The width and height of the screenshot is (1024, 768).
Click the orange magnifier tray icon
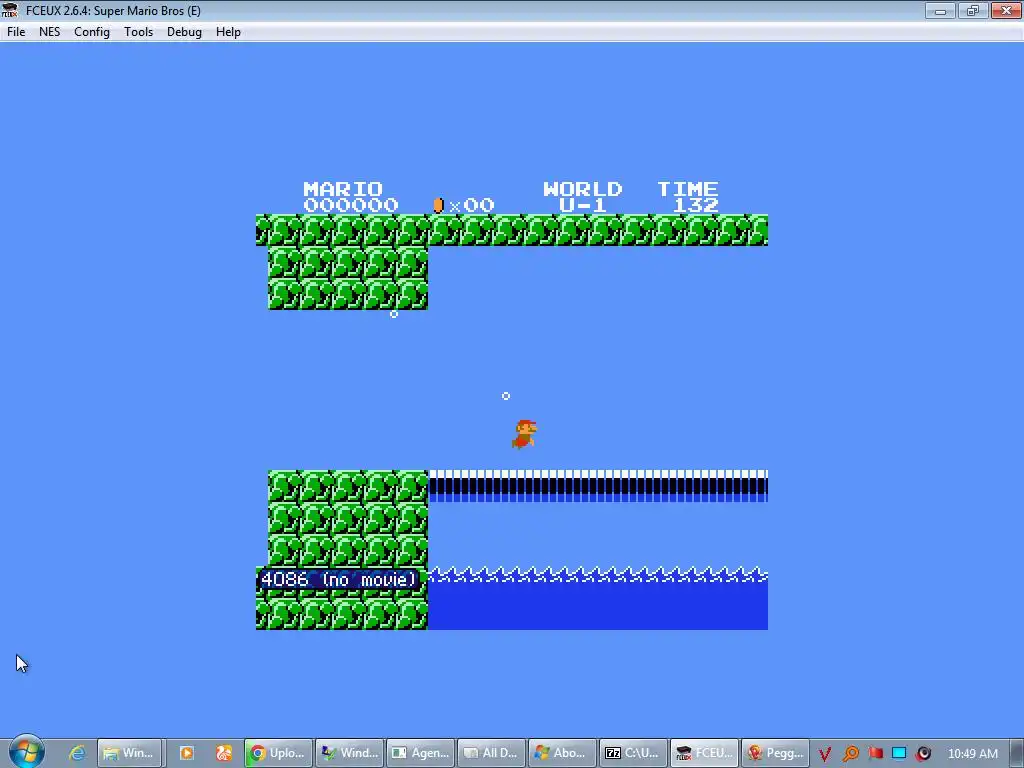click(850, 754)
